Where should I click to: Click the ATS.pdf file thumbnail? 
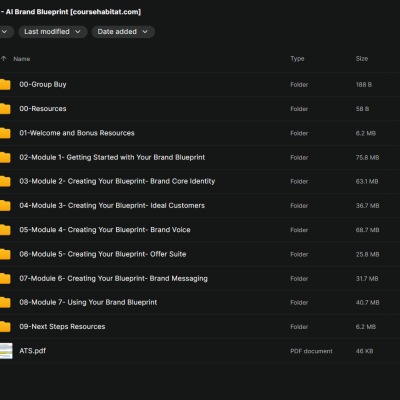coord(6,351)
